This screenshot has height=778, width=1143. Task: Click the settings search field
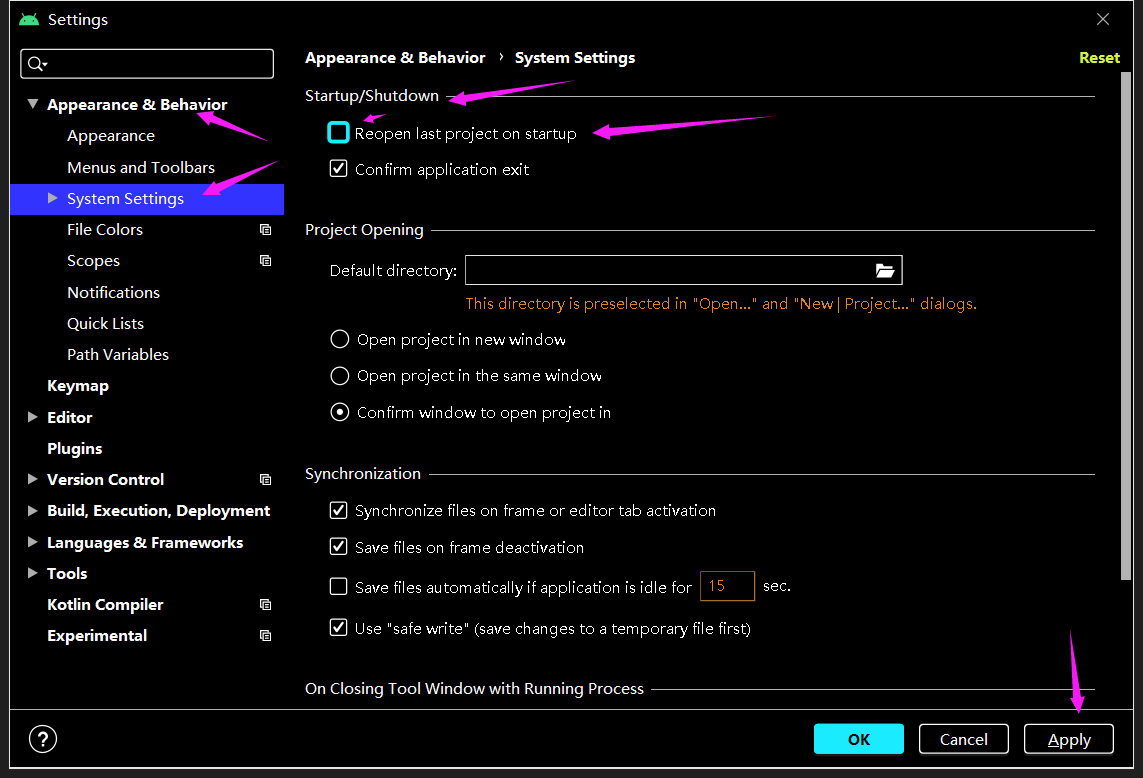147,63
